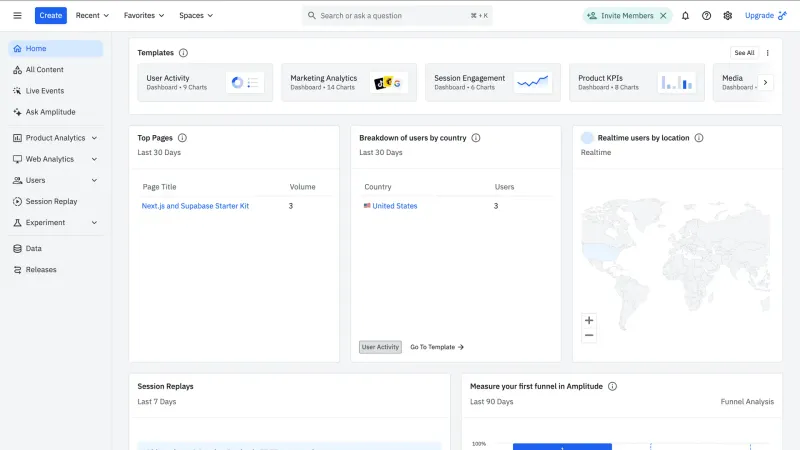
Task: Open the settings gear icon
Action: [728, 16]
